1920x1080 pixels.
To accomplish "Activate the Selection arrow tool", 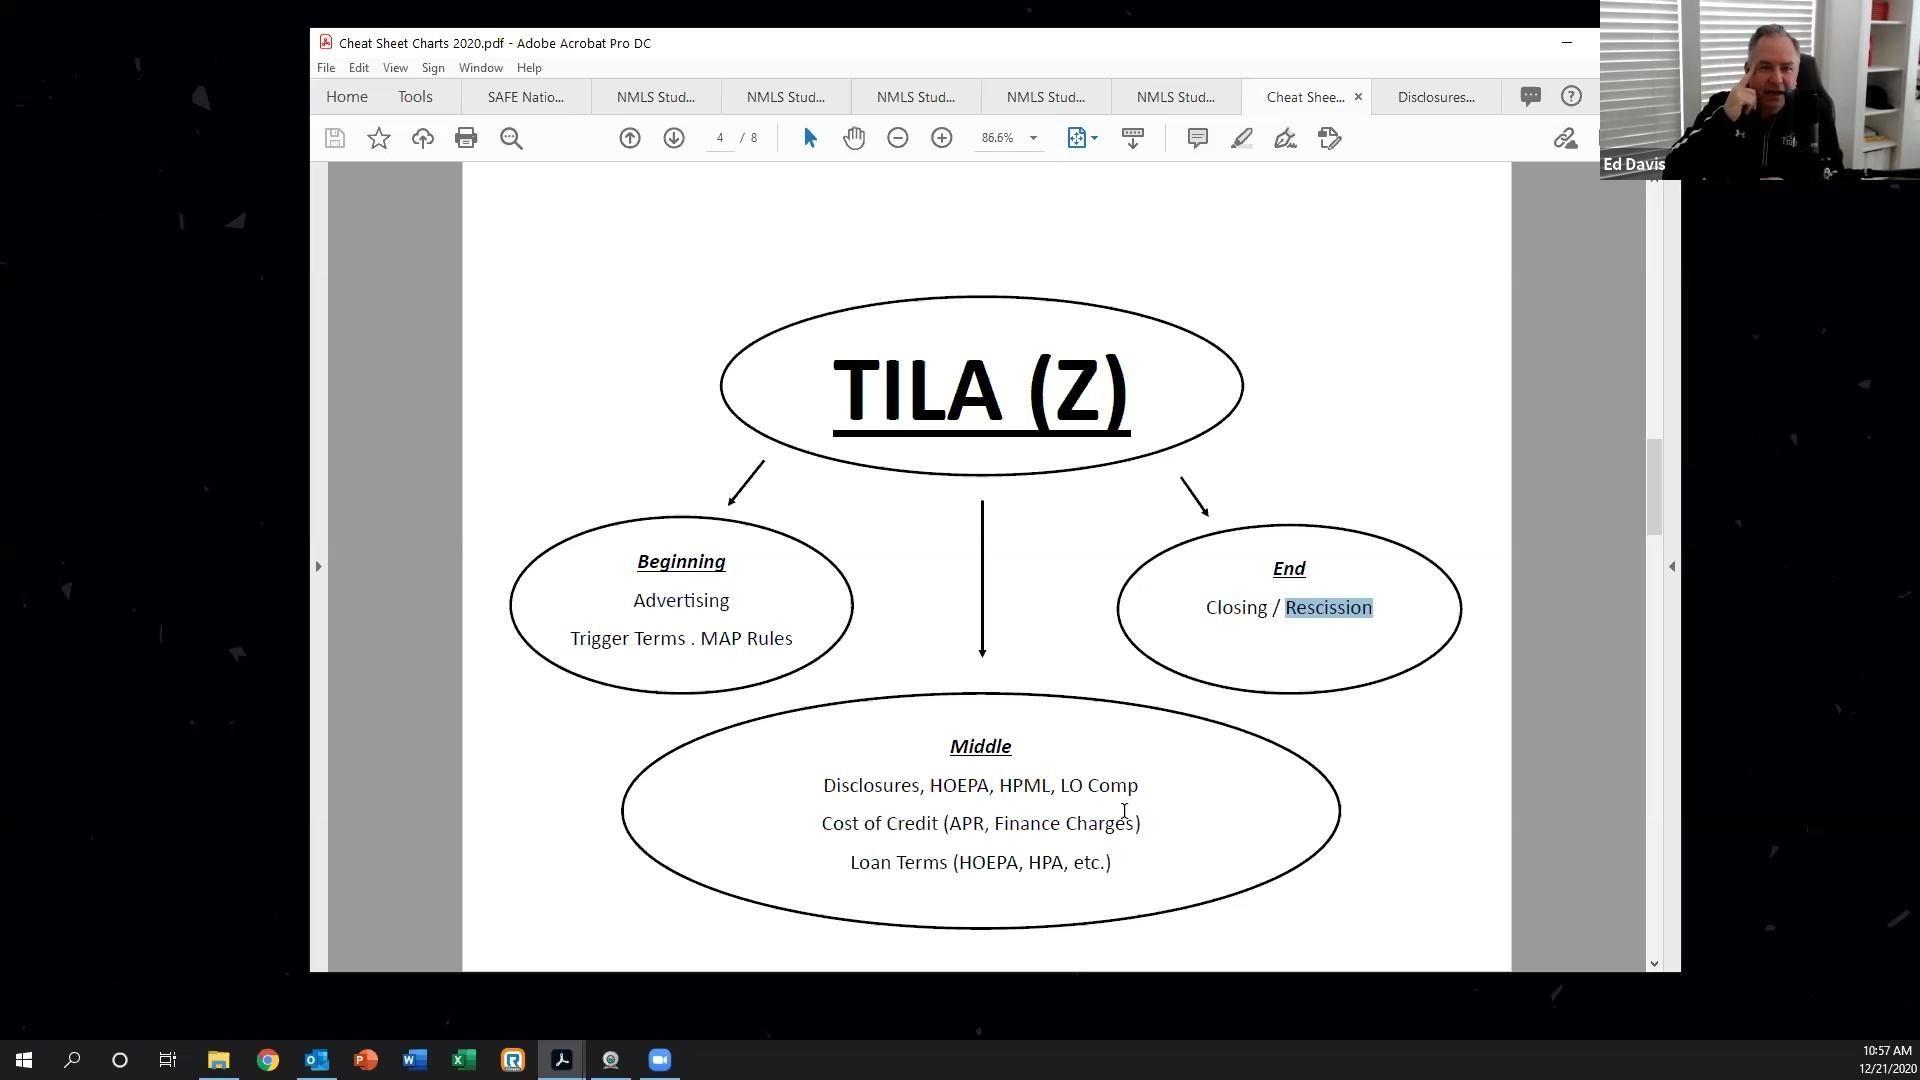I will pos(810,138).
